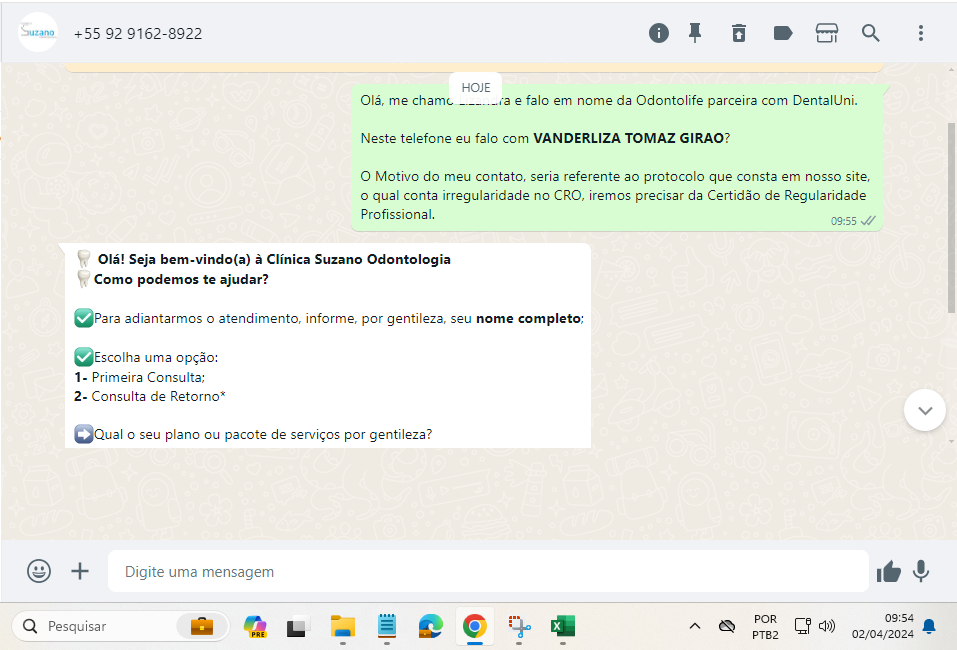Open Excel from taskbar

(563, 626)
